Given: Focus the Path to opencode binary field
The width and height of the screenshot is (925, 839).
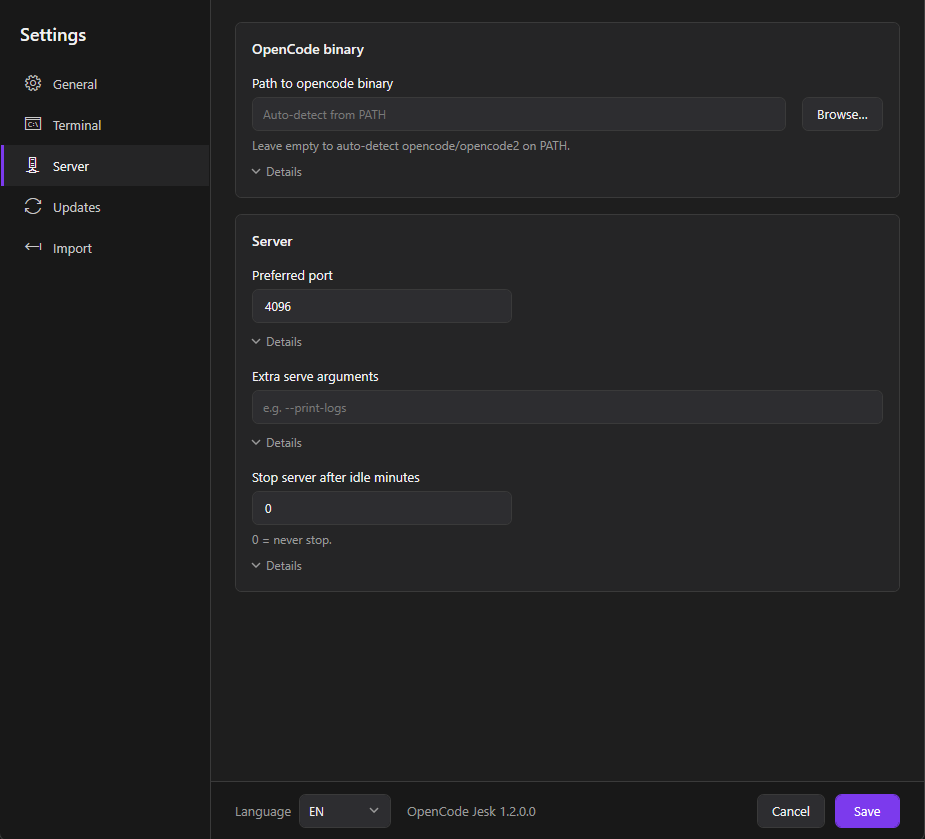Looking at the screenshot, I should pyautogui.click(x=519, y=114).
